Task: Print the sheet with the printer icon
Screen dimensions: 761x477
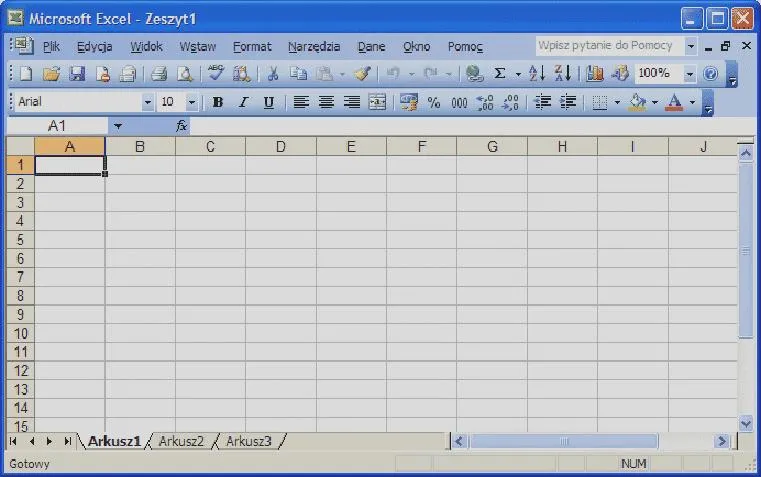Action: (159, 74)
